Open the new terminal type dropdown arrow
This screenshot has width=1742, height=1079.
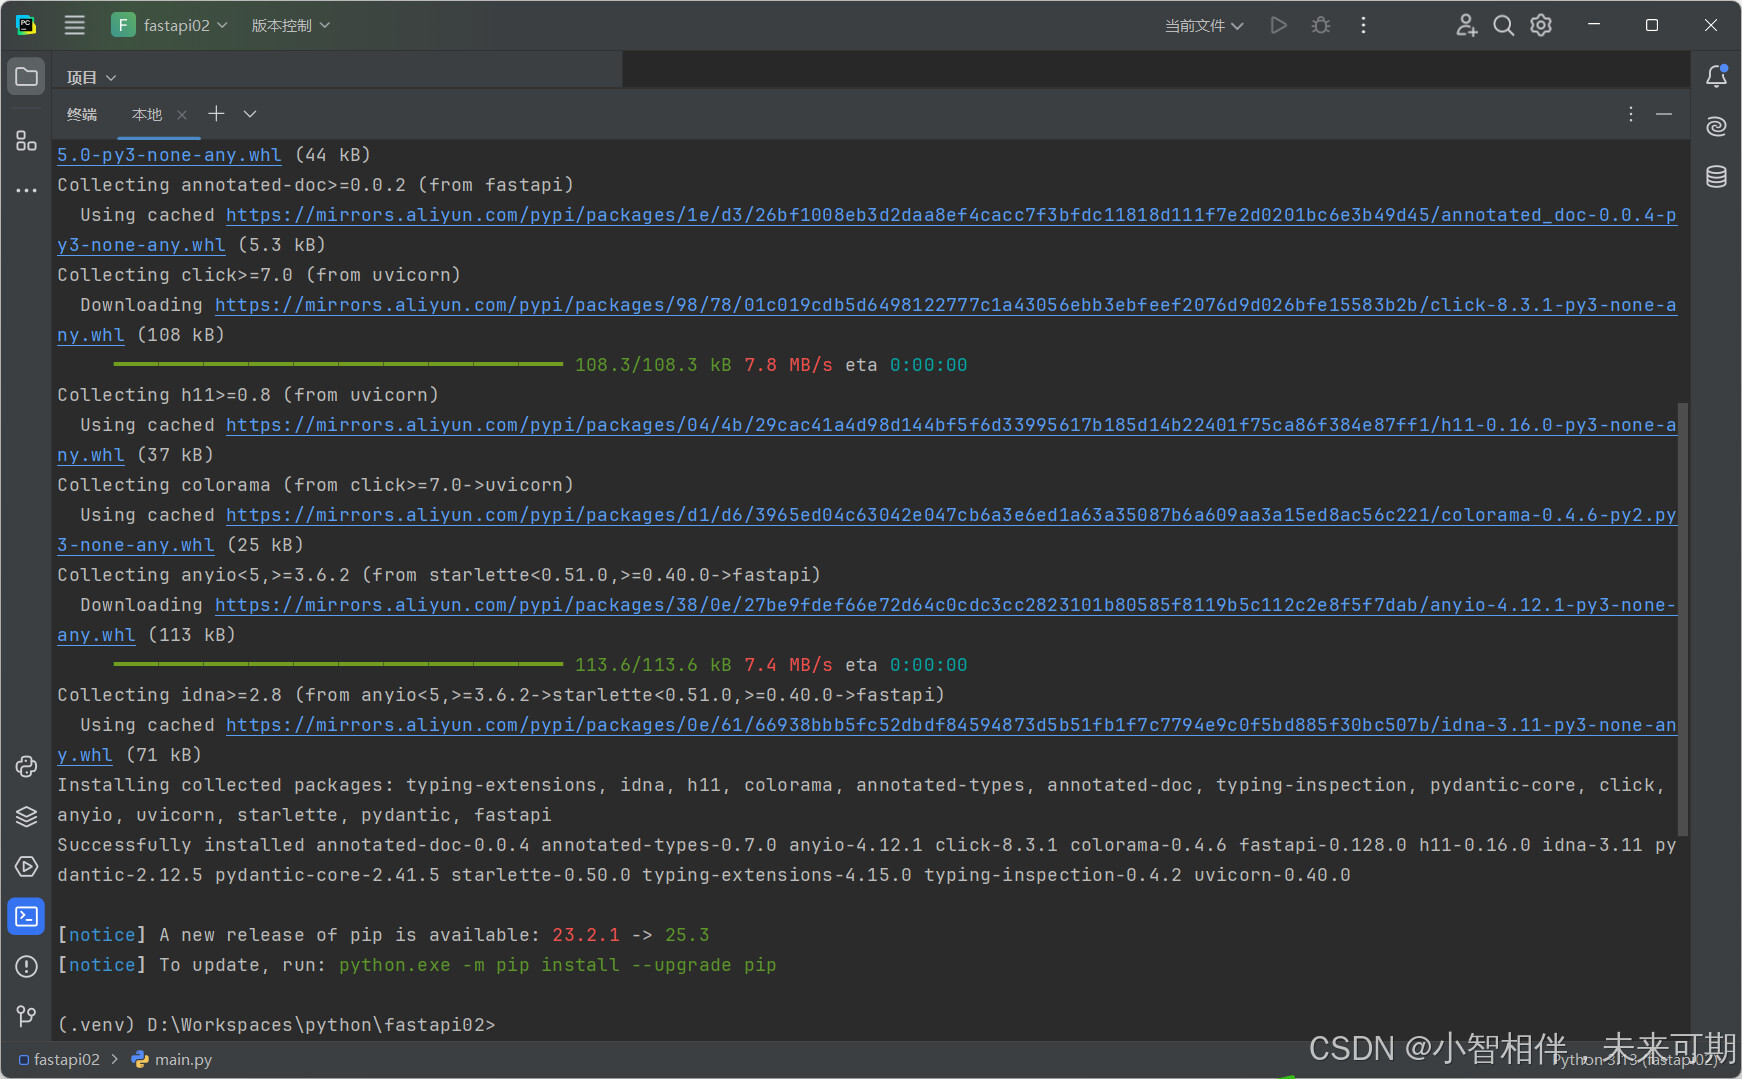[x=250, y=114]
